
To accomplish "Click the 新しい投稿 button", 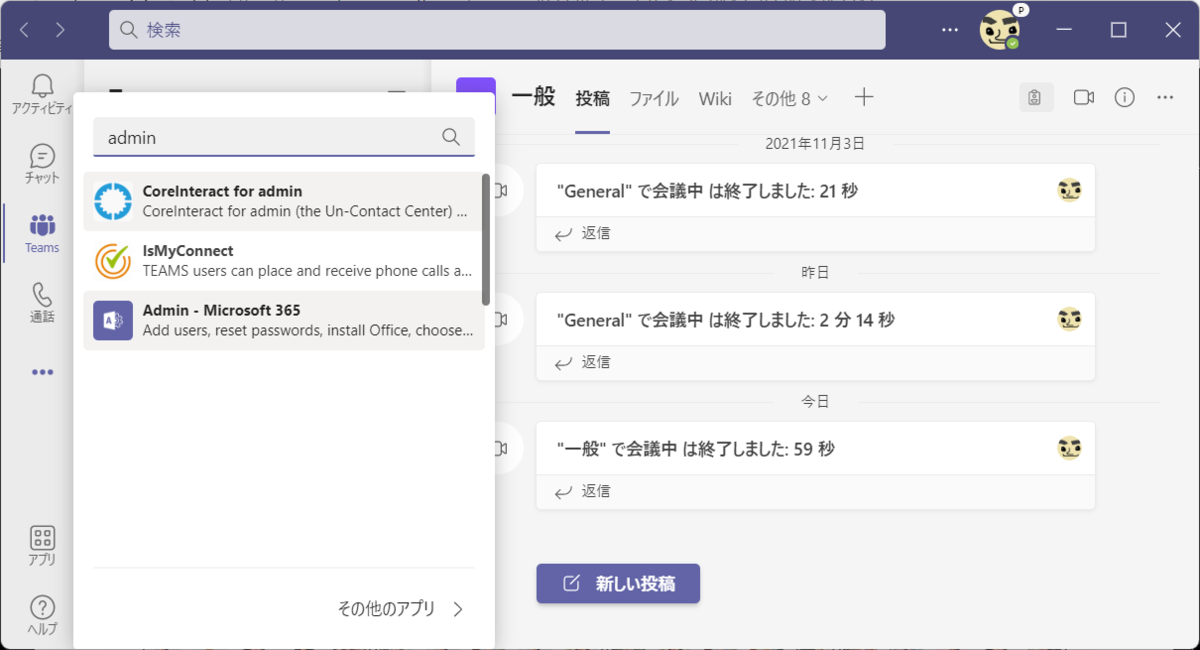I will click(x=618, y=584).
